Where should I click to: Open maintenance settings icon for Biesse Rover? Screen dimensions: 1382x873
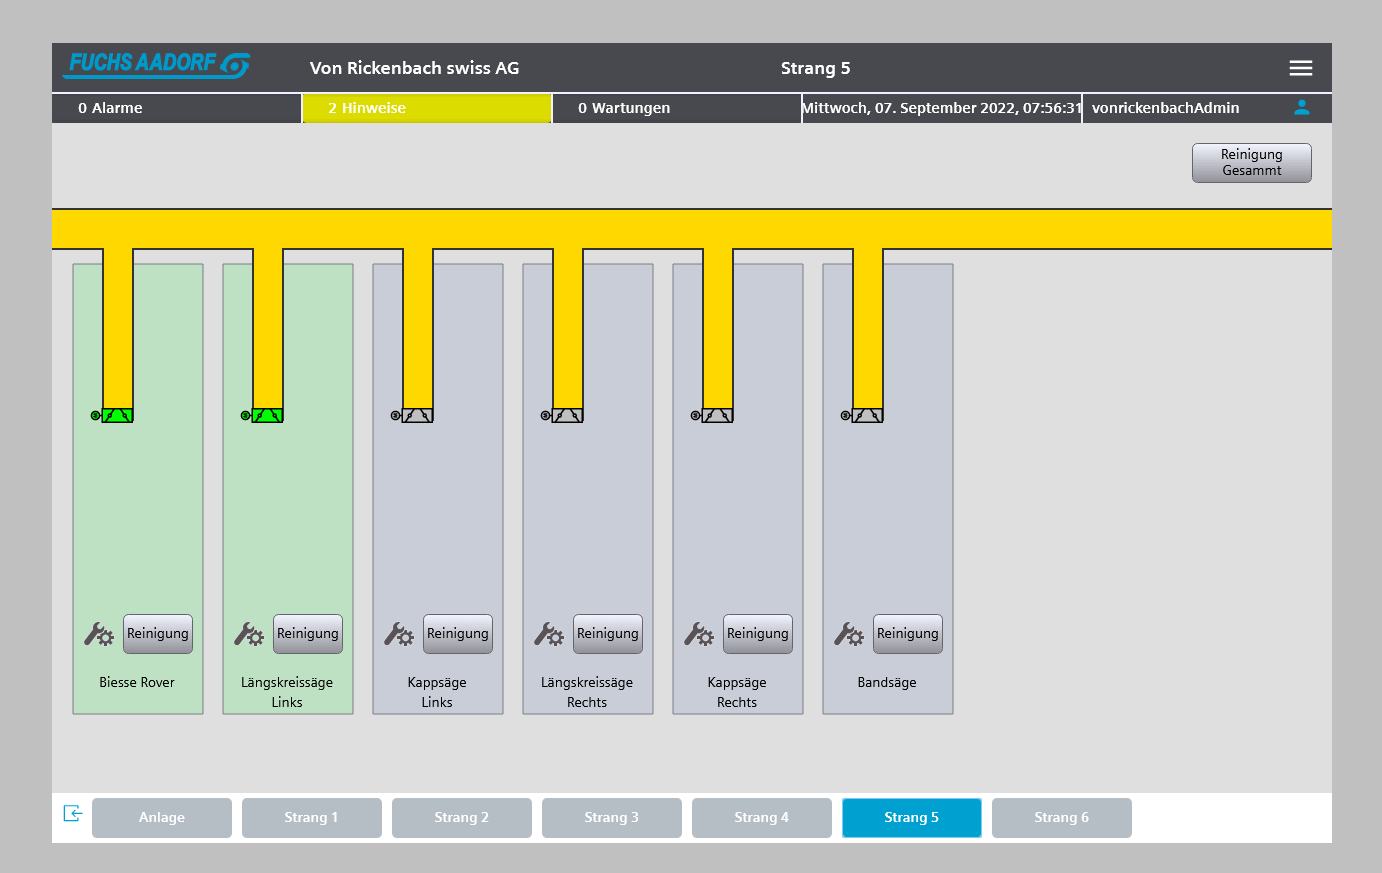(x=99, y=634)
